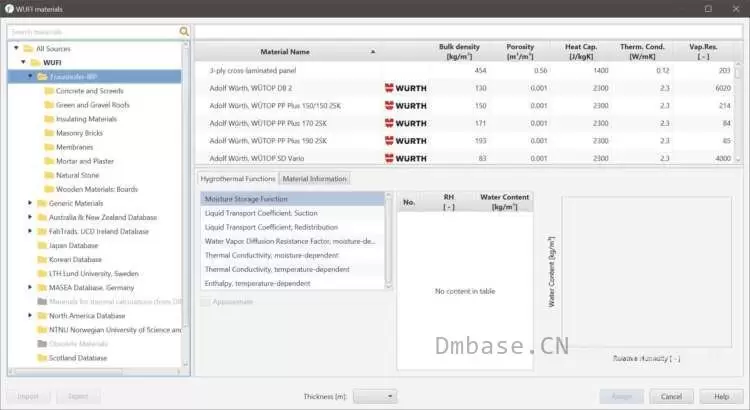Viewport: 750px width, 410px height.
Task: Click the search magnifier icon
Action: (x=184, y=32)
